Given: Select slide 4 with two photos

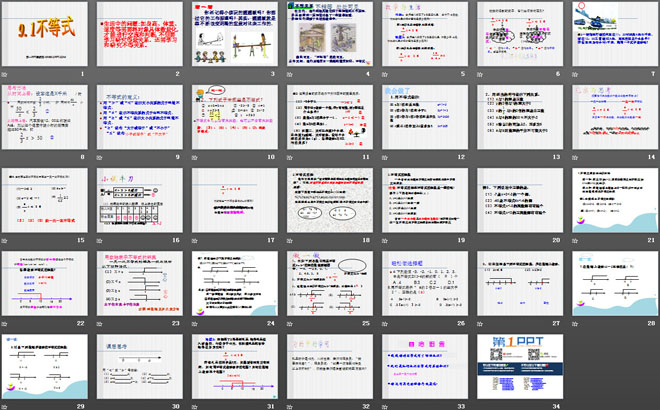Looking at the screenshot, I should pyautogui.click(x=330, y=34).
